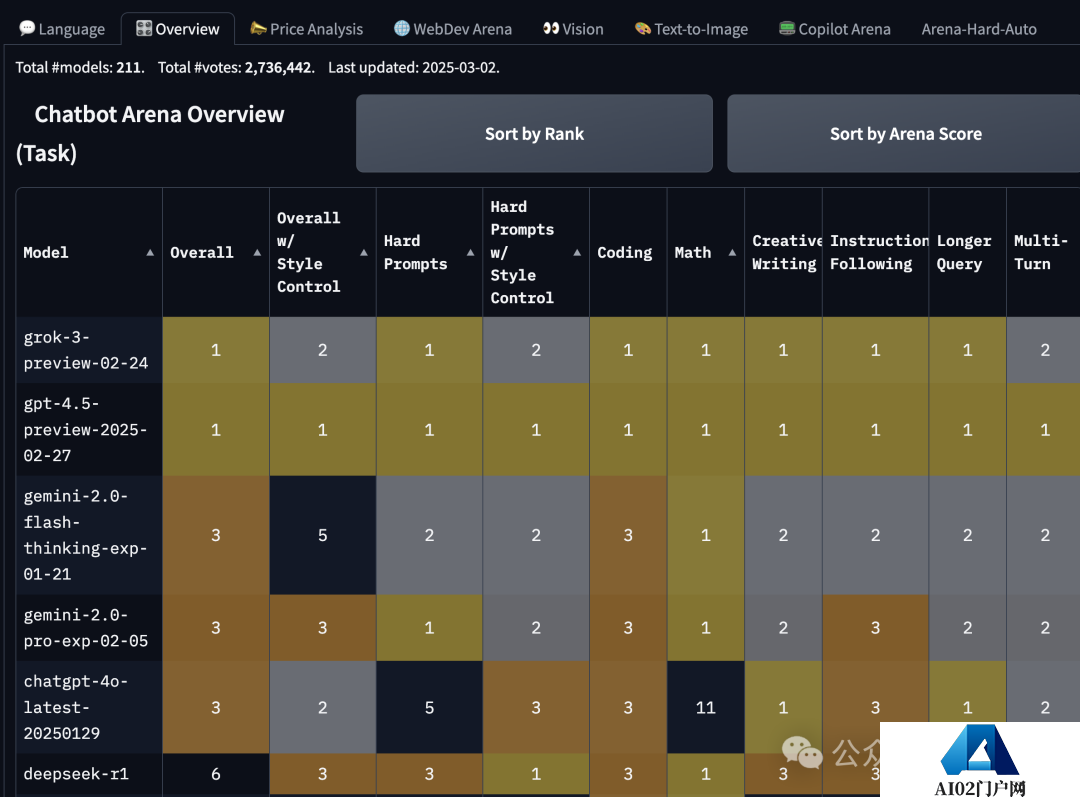Toggle sorting on the Coding column header
Viewport: 1080px width, 797px height.
pyautogui.click(x=626, y=252)
